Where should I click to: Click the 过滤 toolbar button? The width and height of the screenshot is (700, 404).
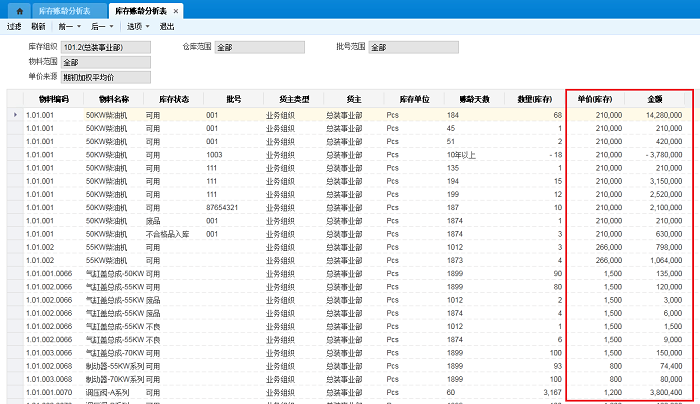(x=14, y=27)
